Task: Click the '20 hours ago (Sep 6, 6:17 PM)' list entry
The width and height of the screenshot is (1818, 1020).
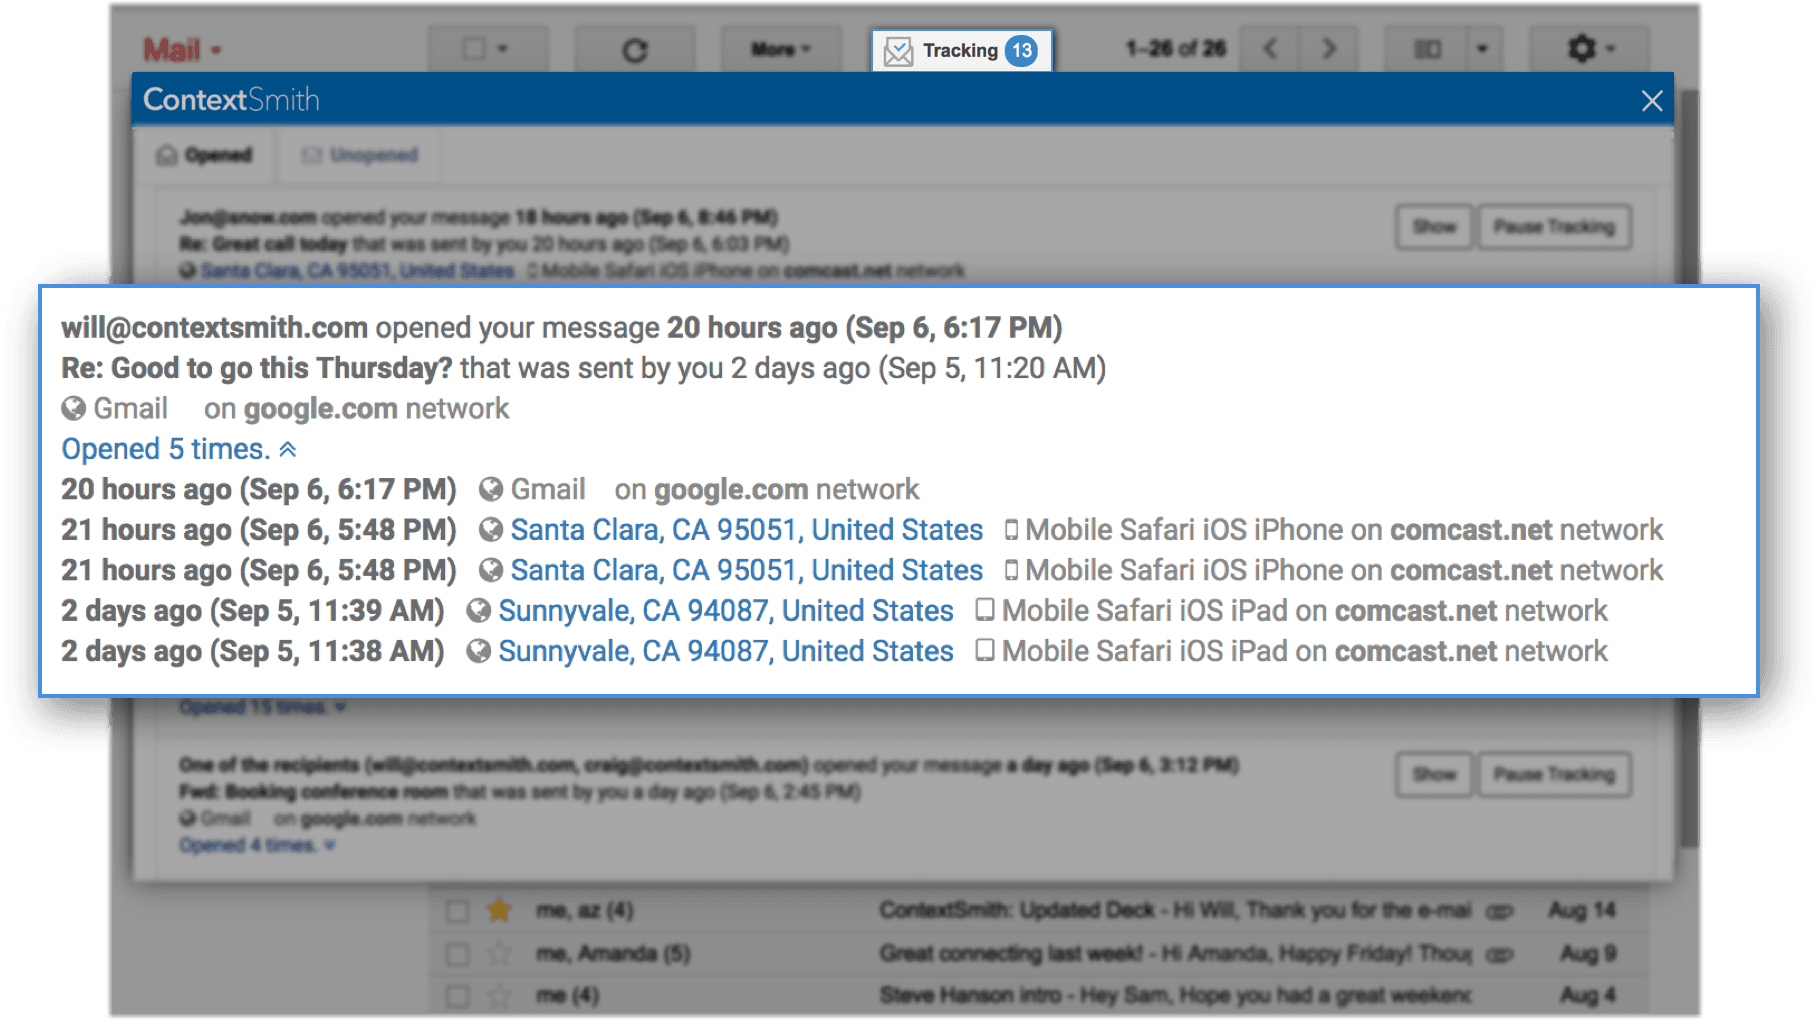Action: (x=259, y=489)
